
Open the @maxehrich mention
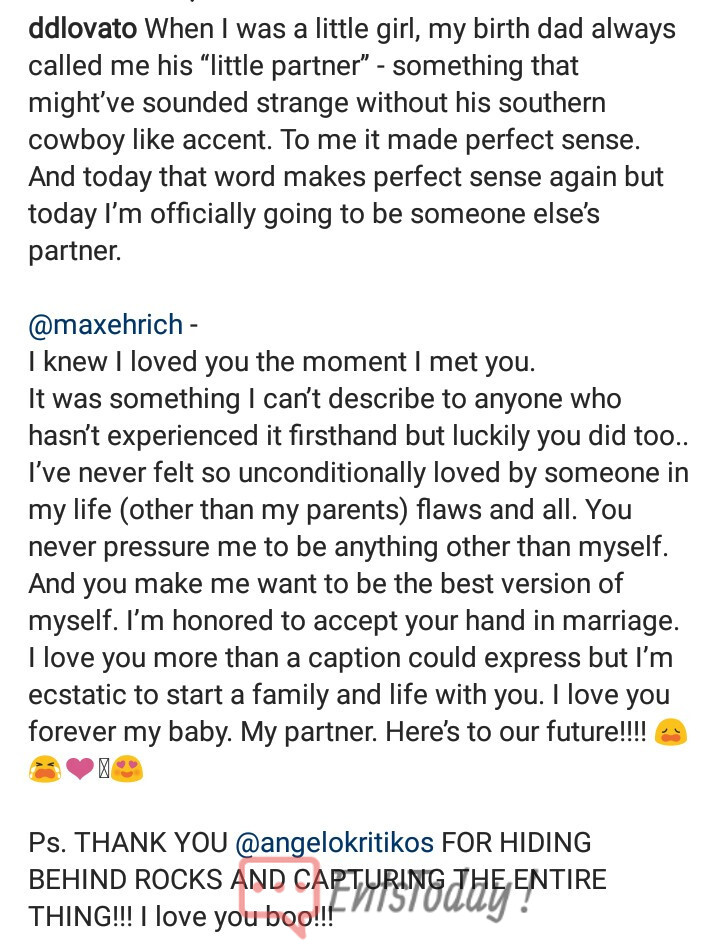pyautogui.click(x=106, y=325)
